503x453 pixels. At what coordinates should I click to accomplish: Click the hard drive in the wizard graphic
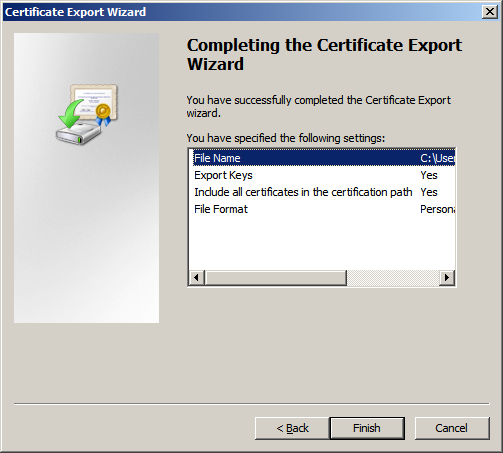[x=78, y=134]
